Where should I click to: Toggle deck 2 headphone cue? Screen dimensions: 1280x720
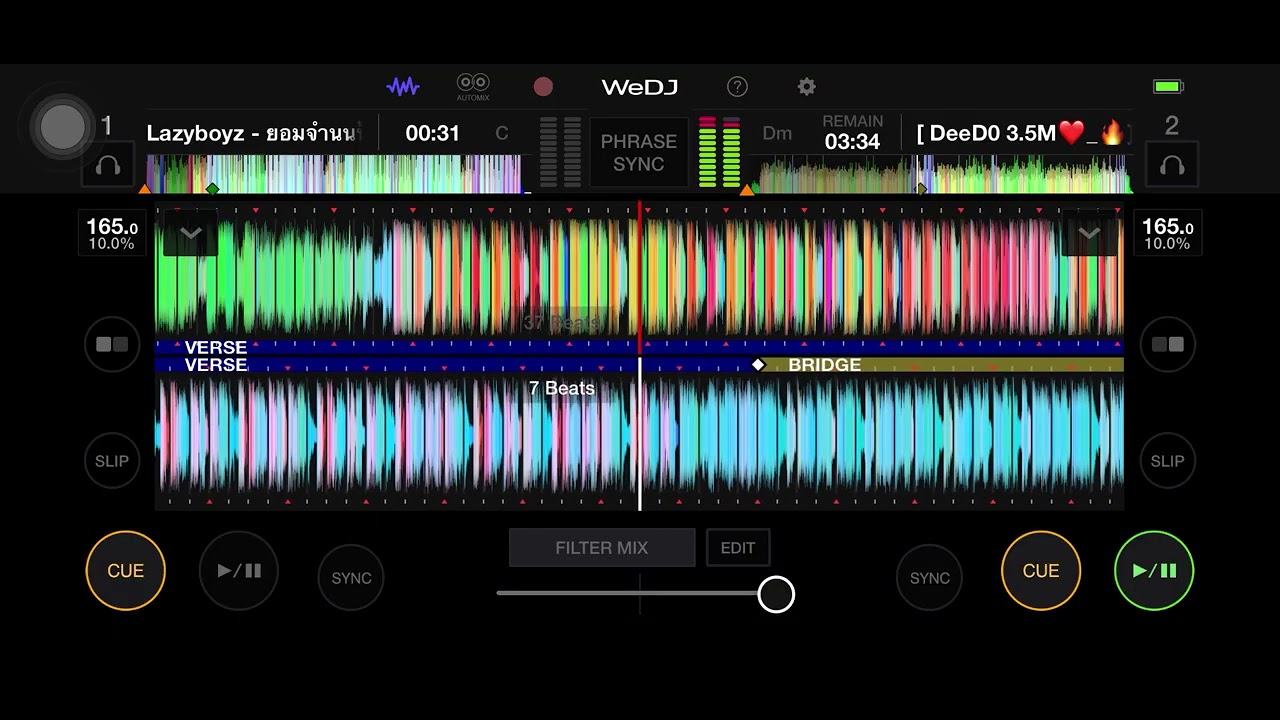[x=1172, y=166]
